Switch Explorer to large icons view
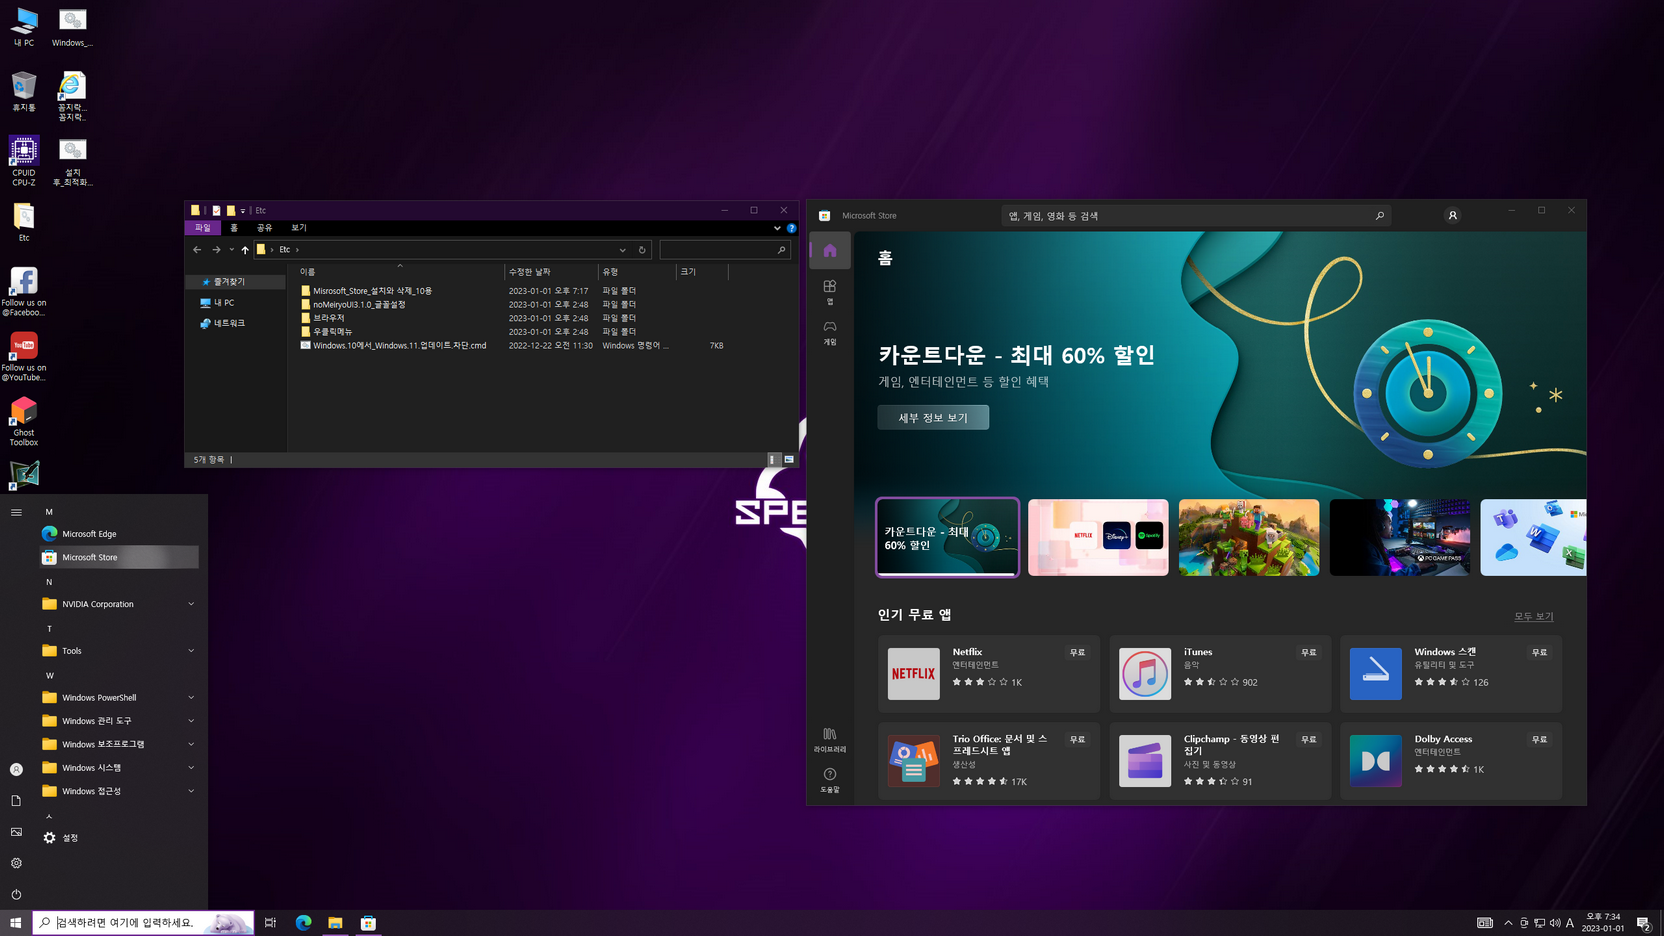The height and width of the screenshot is (936, 1664). pos(789,460)
